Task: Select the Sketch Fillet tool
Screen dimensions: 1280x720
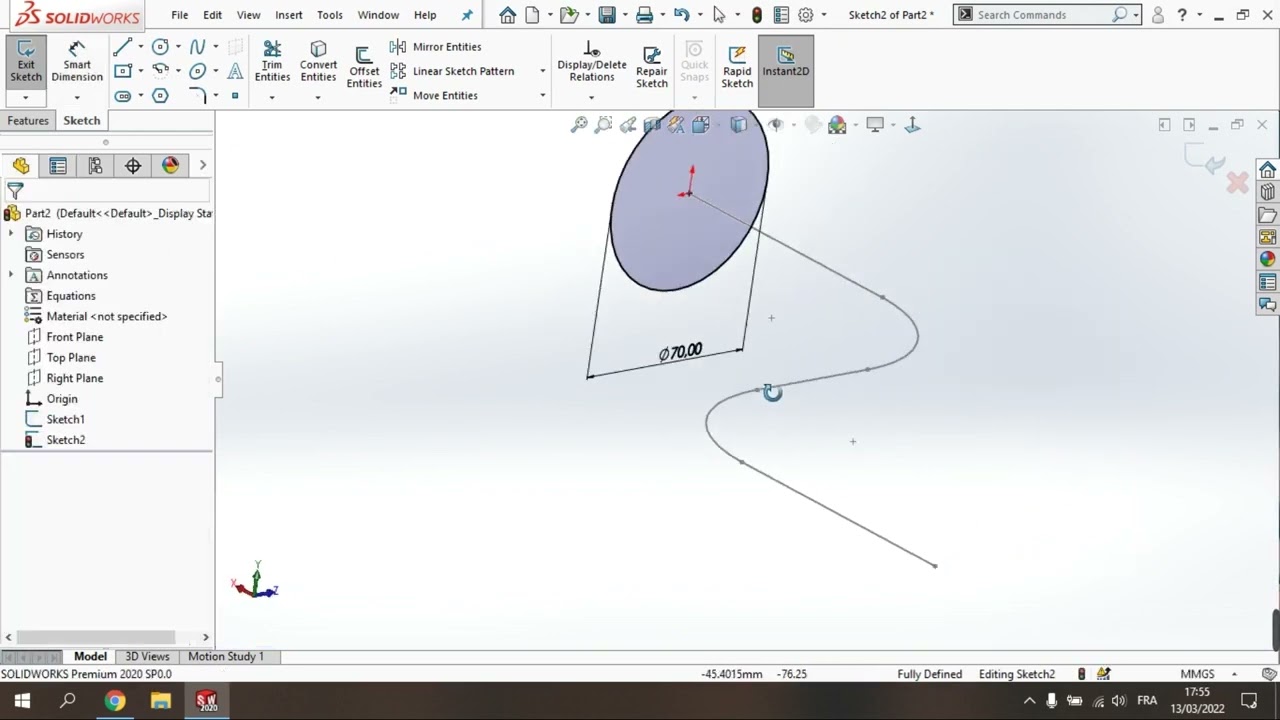Action: point(197,96)
